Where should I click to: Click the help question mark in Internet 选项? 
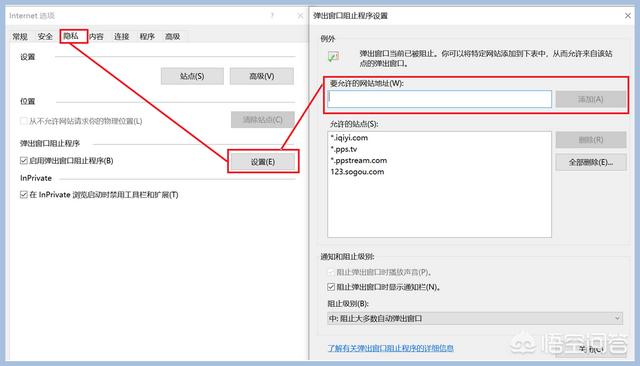(272, 16)
